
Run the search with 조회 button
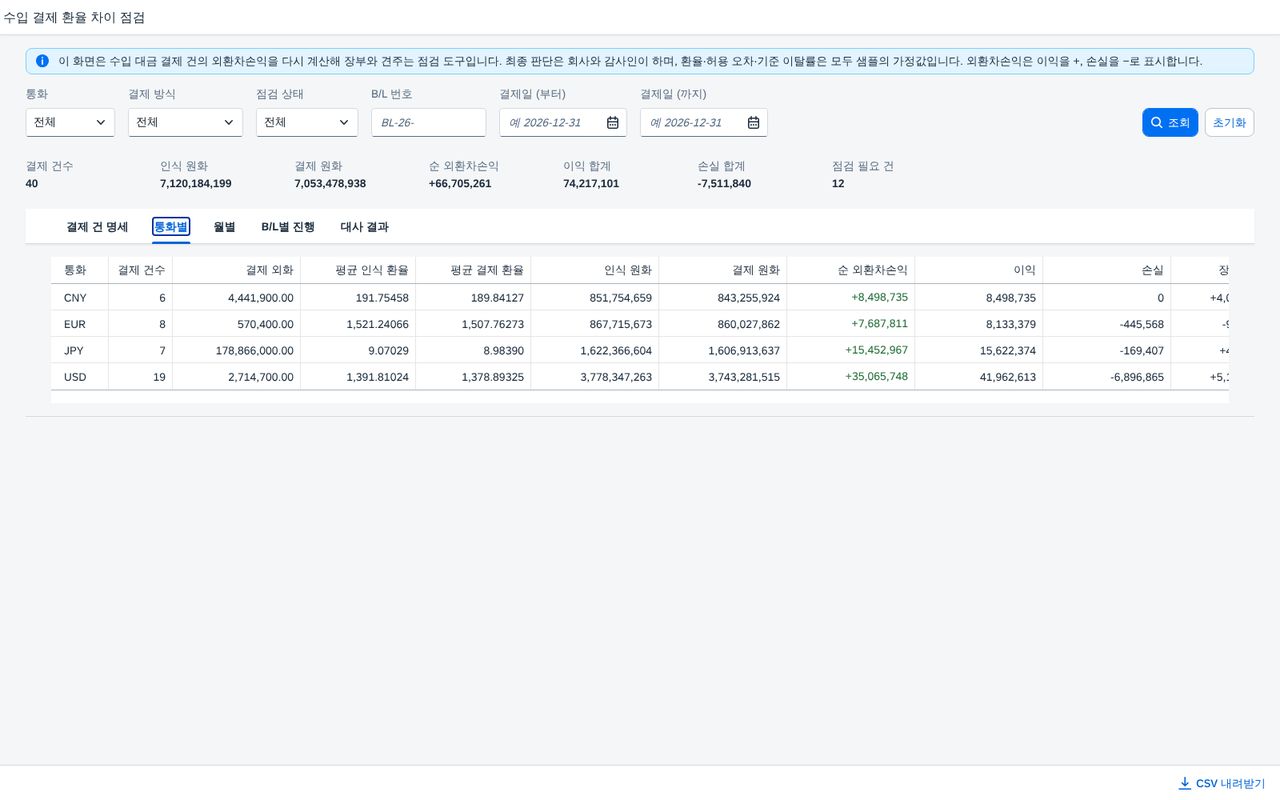(x=1170, y=122)
